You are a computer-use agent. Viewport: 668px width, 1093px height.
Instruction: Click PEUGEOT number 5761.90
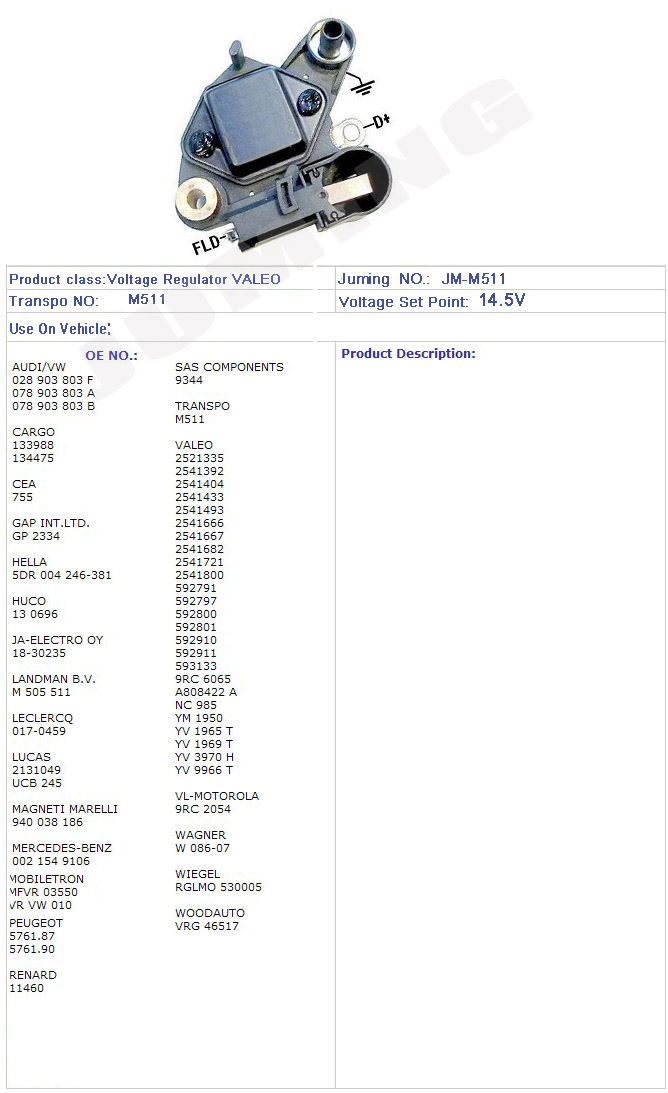(x=32, y=949)
